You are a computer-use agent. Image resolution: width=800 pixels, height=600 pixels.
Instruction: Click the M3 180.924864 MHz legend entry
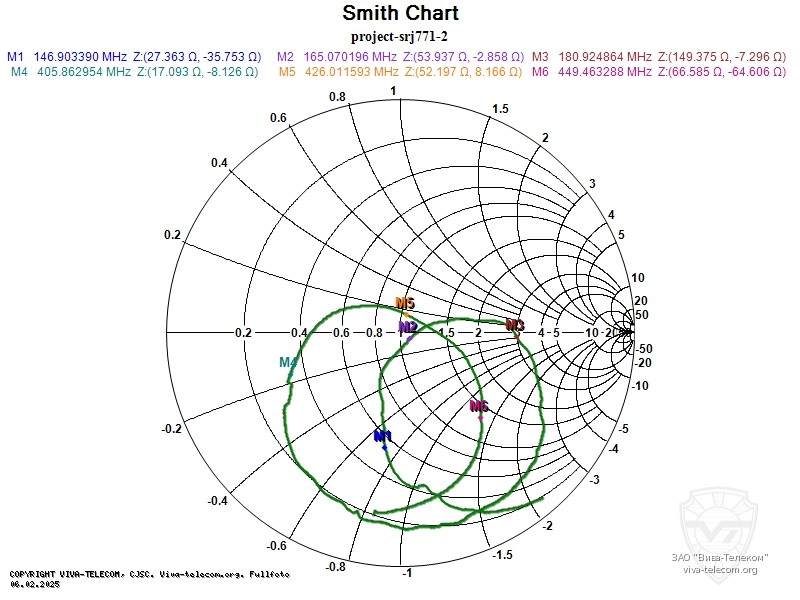point(659,57)
